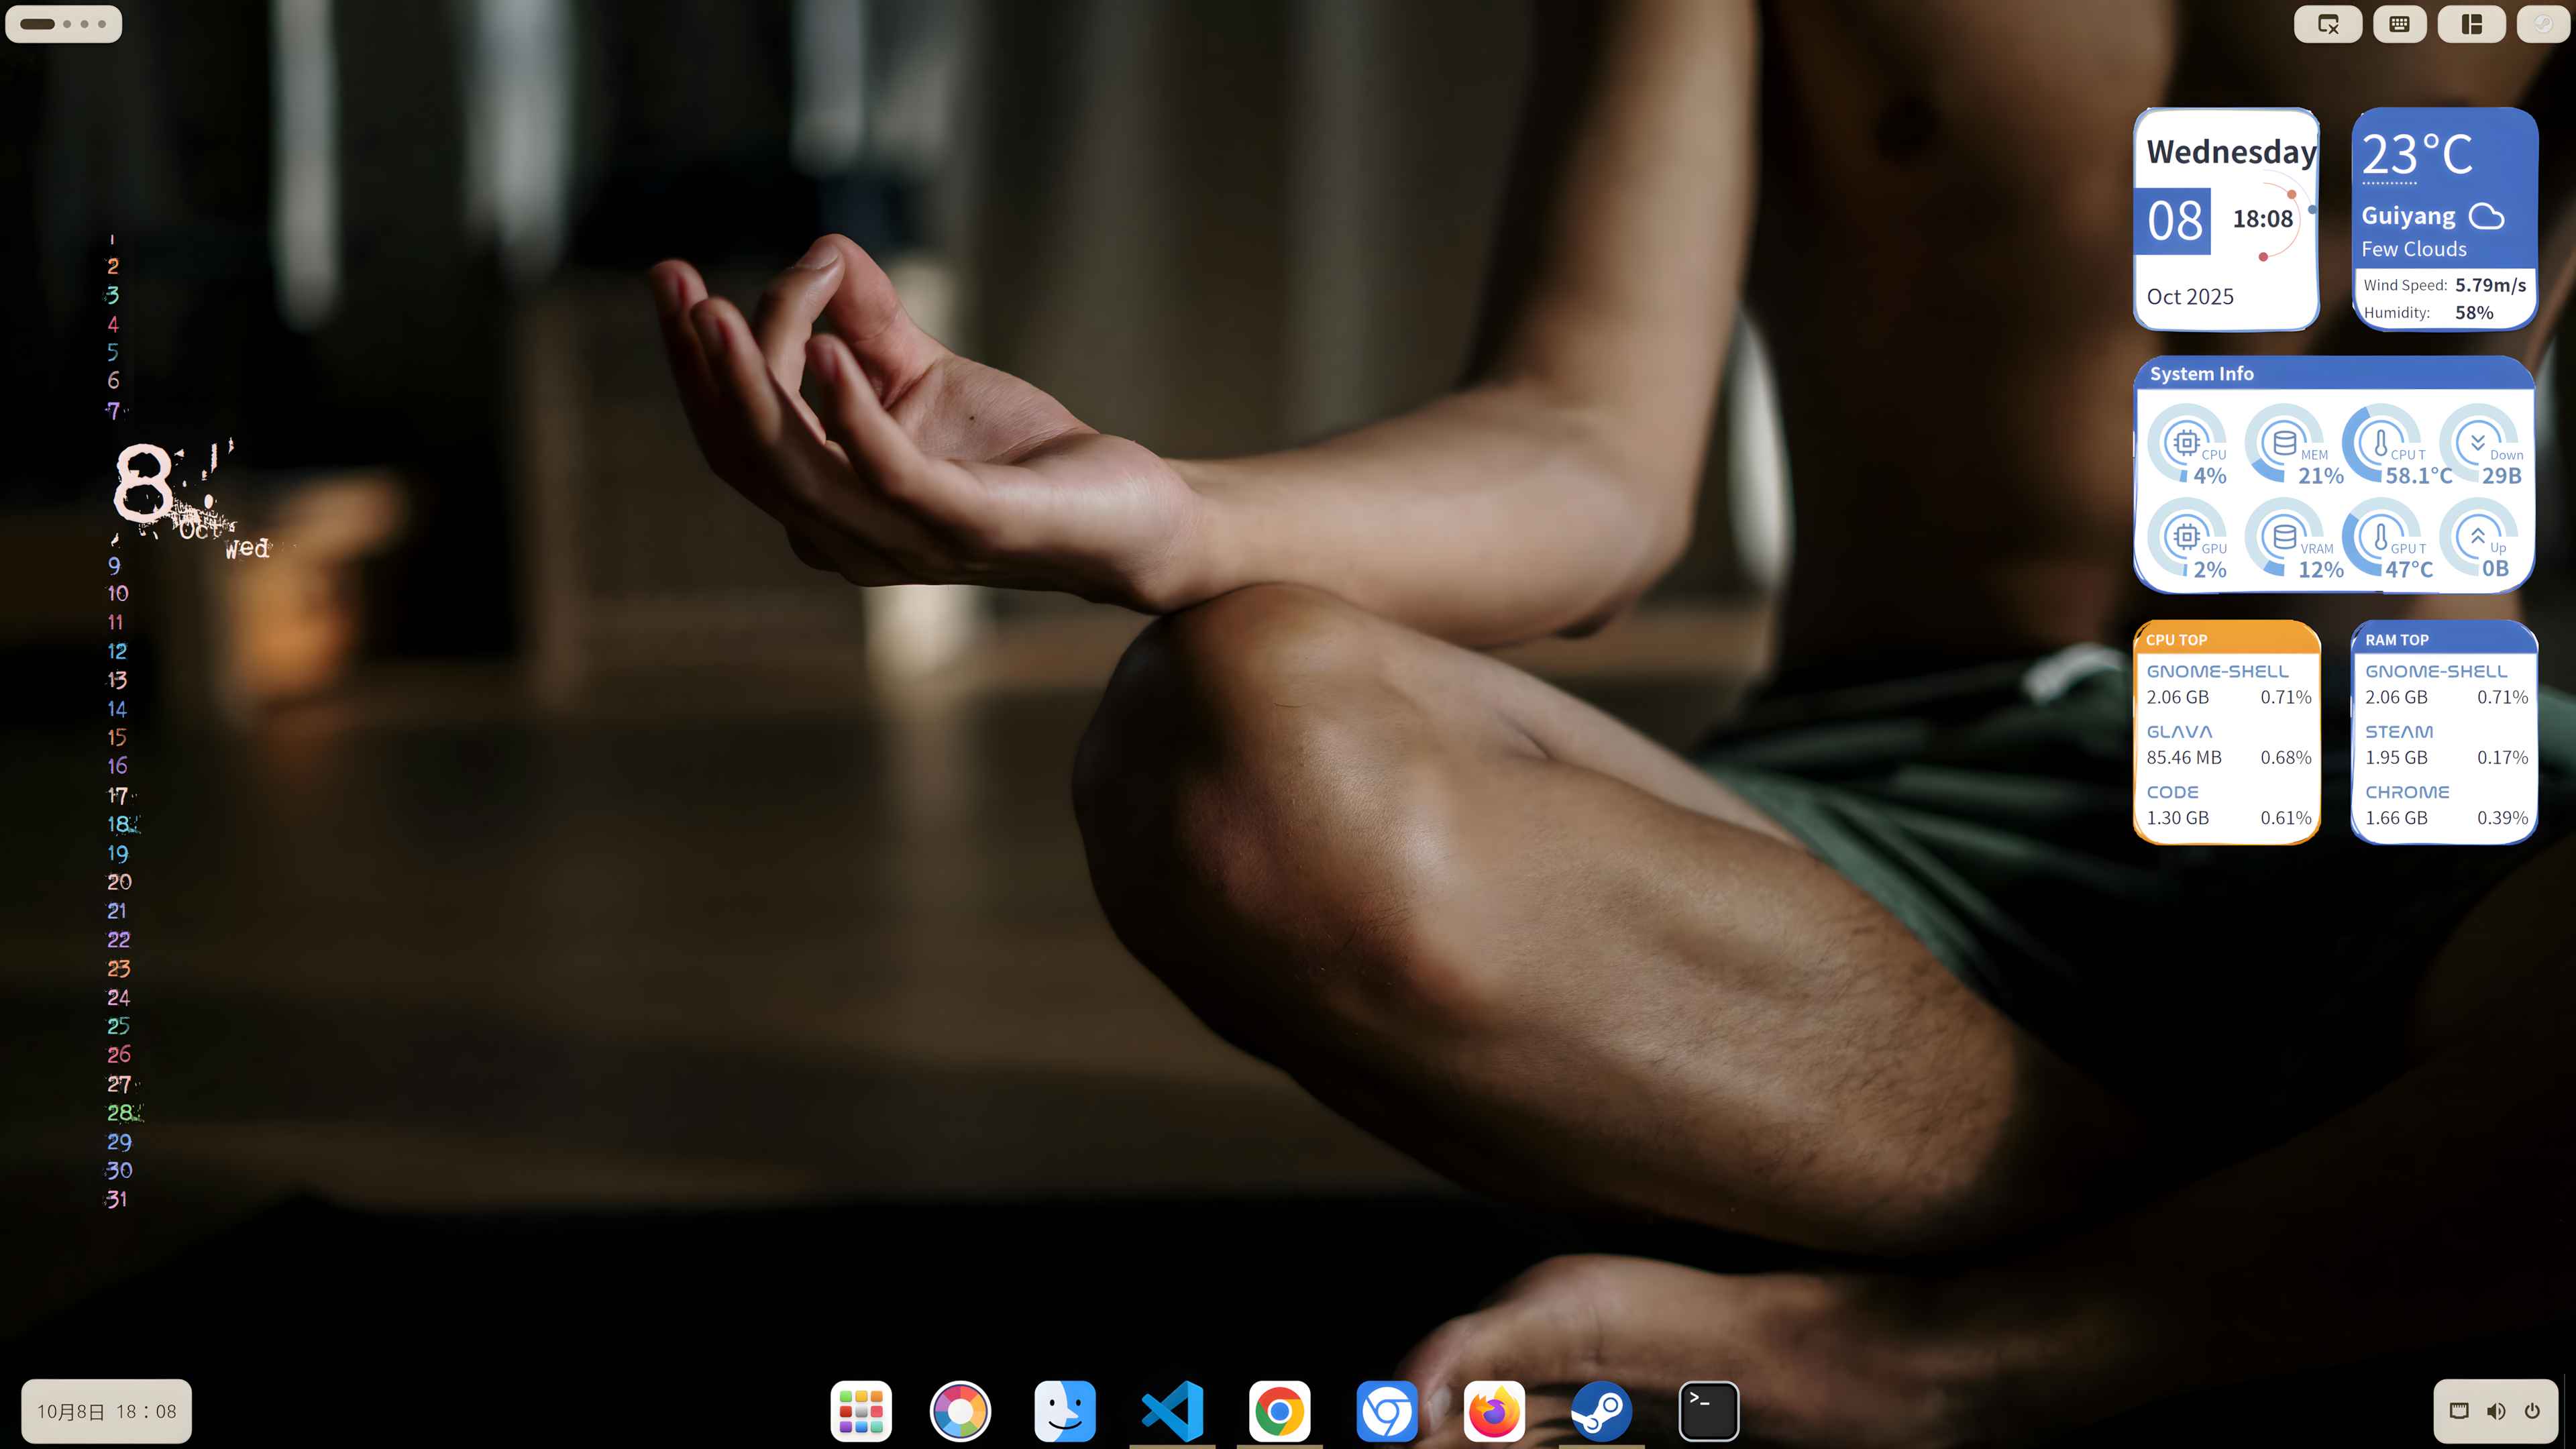The image size is (2576, 1449).
Task: Launch the color wheel app in the dock
Action: click(x=960, y=1411)
